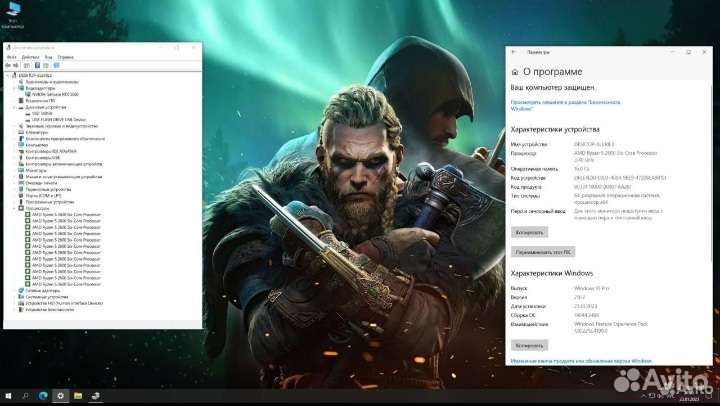Expand Компоненты программного обеспечения category
Screen dimensions: 720x406
[x=15, y=139]
